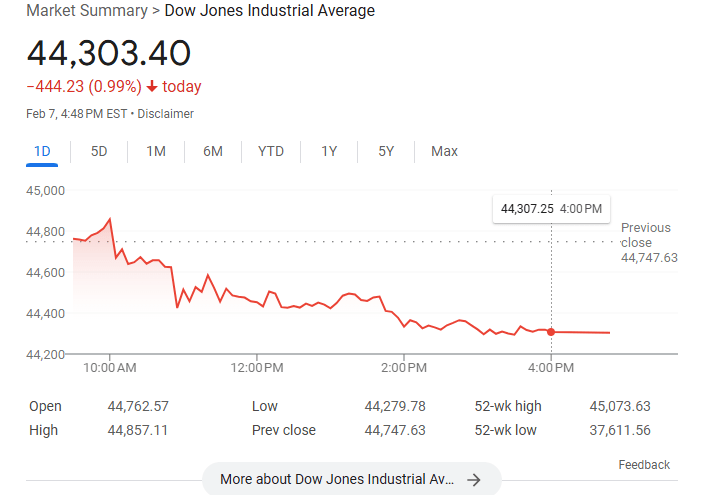The image size is (708, 495).
Task: Click the 44,307.25 4:00 PM tooltip
Action: [x=551, y=209]
